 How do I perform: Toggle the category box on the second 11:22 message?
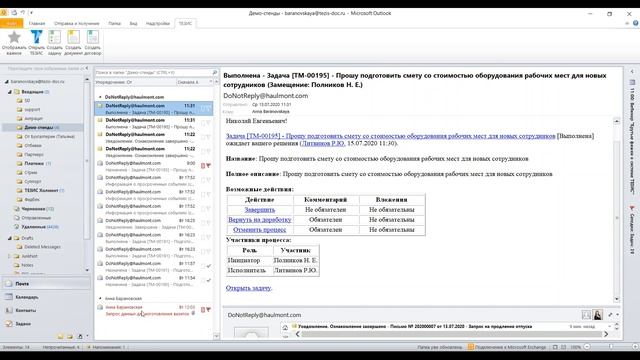click(203, 151)
